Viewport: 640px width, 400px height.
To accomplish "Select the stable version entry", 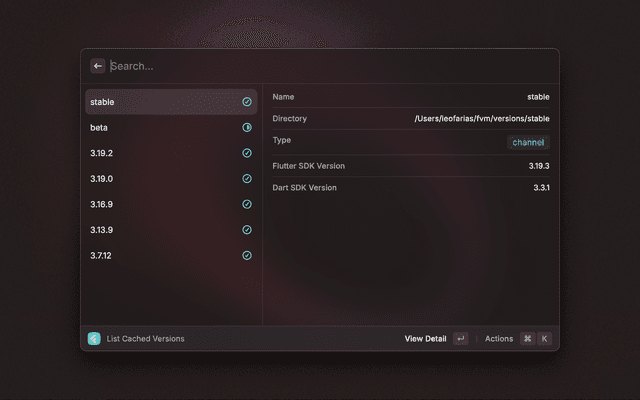I will click(x=160, y=102).
